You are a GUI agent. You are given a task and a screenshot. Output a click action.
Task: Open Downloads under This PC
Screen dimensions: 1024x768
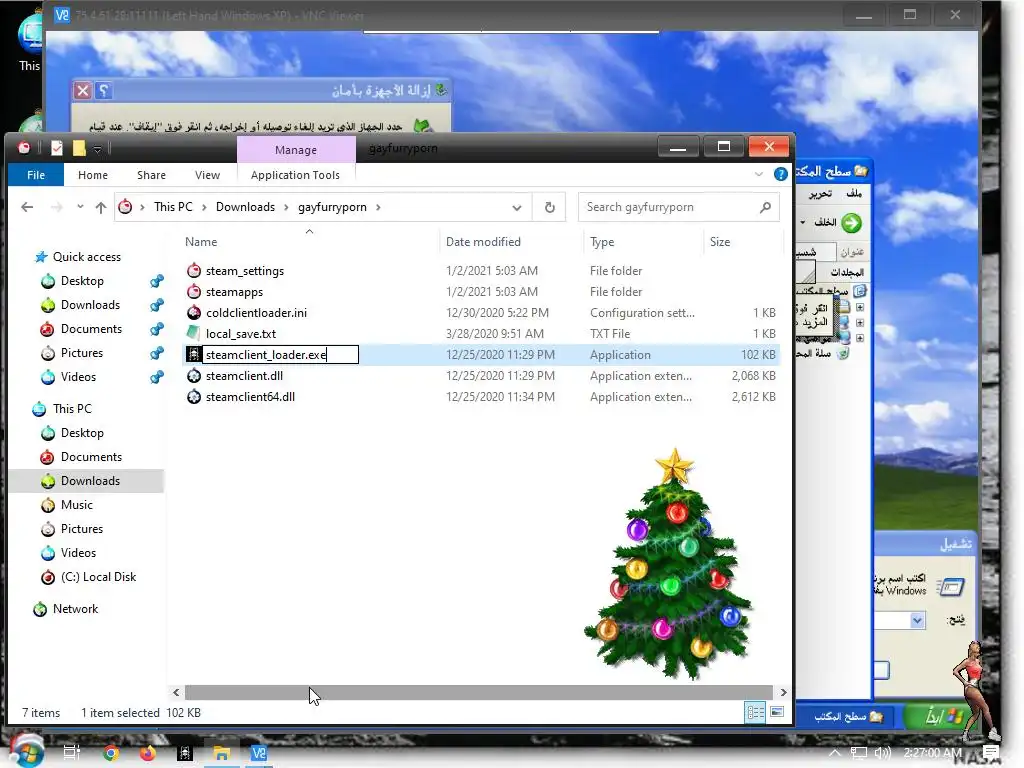90,481
